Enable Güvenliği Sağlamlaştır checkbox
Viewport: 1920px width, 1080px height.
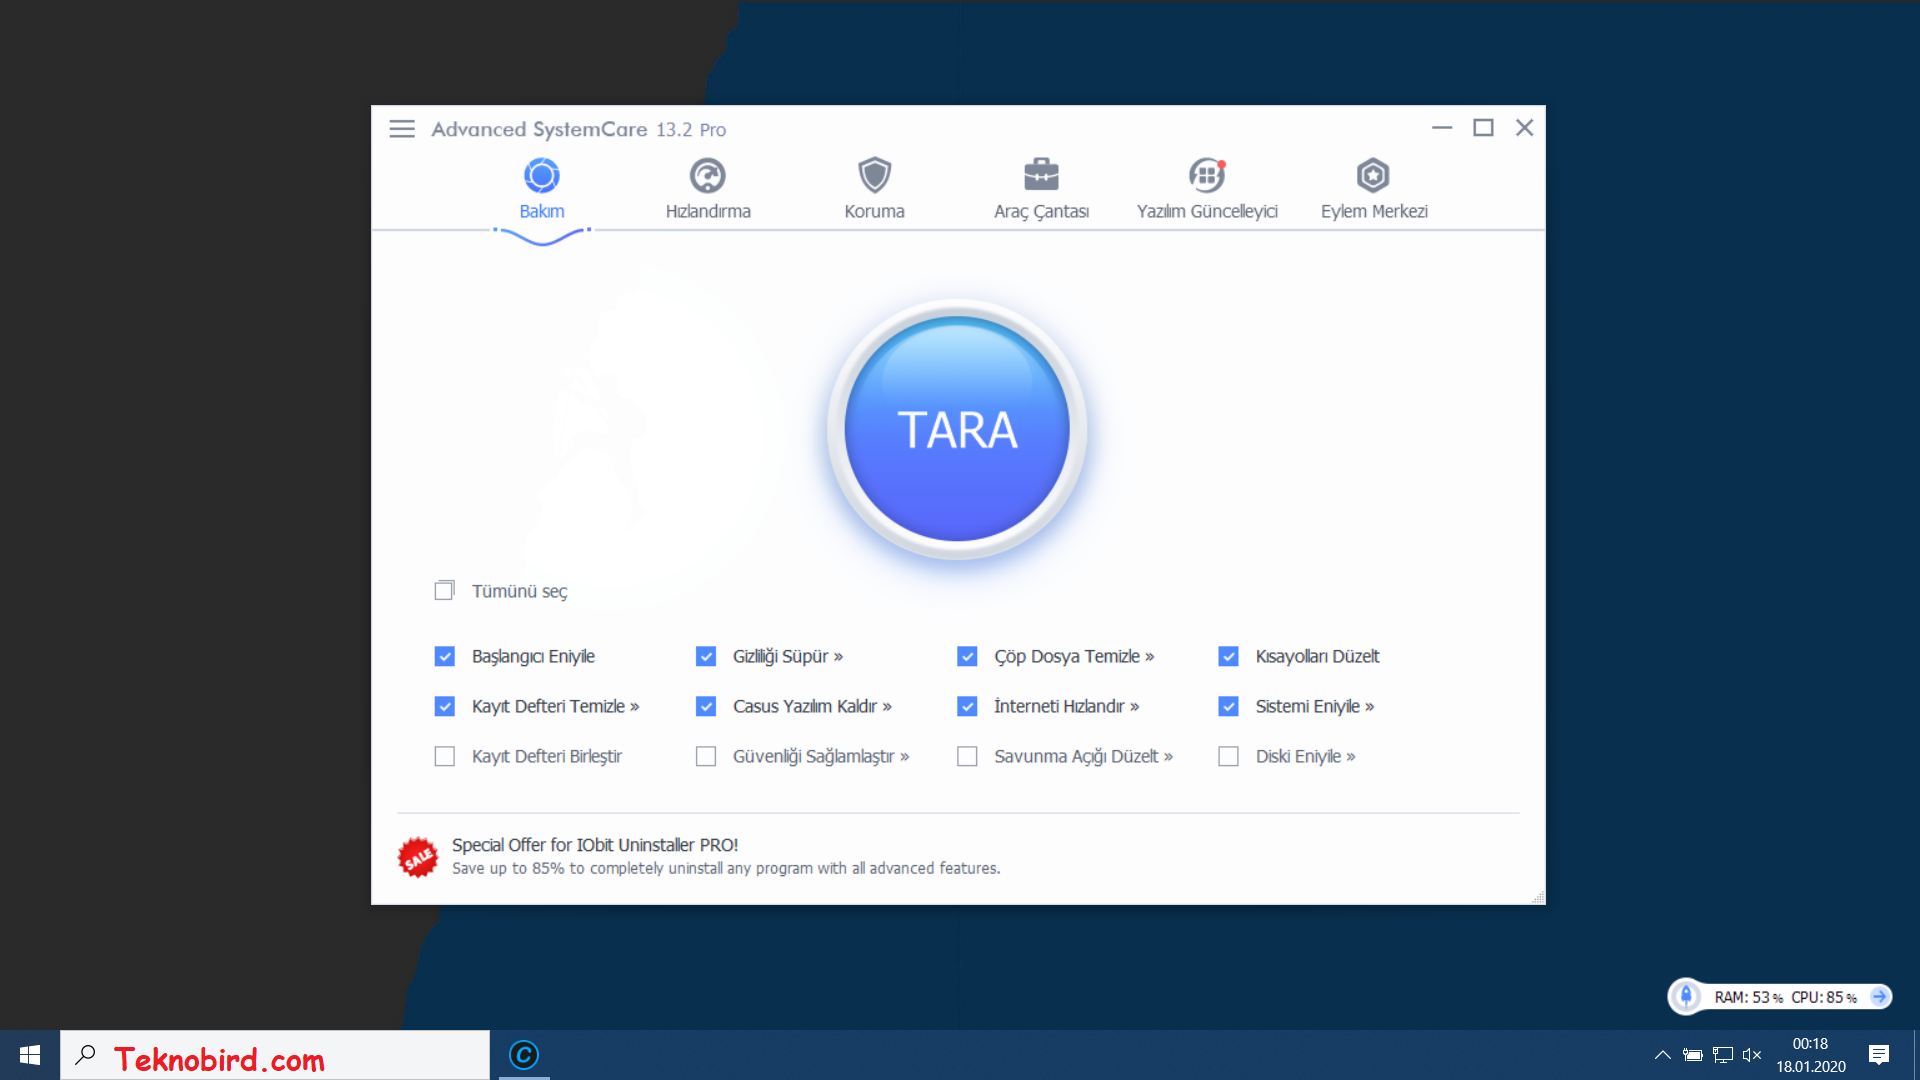point(706,756)
